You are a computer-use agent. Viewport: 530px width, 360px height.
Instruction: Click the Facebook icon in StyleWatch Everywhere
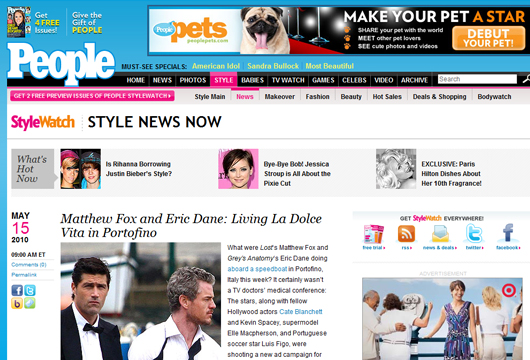[x=508, y=233]
